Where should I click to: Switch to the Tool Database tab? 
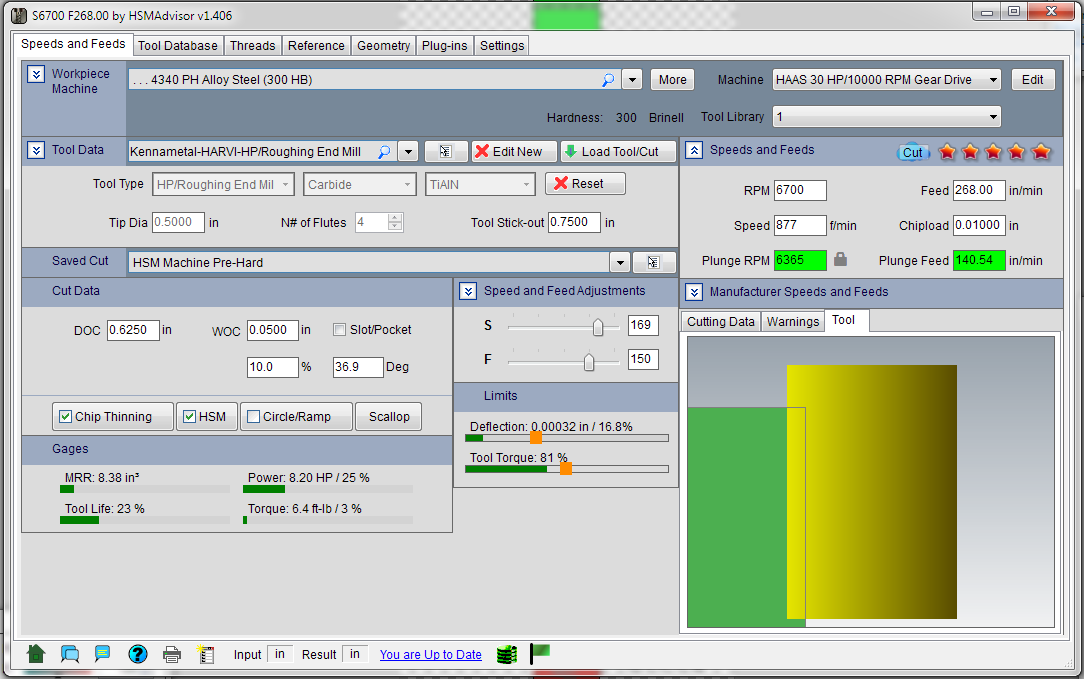point(178,46)
